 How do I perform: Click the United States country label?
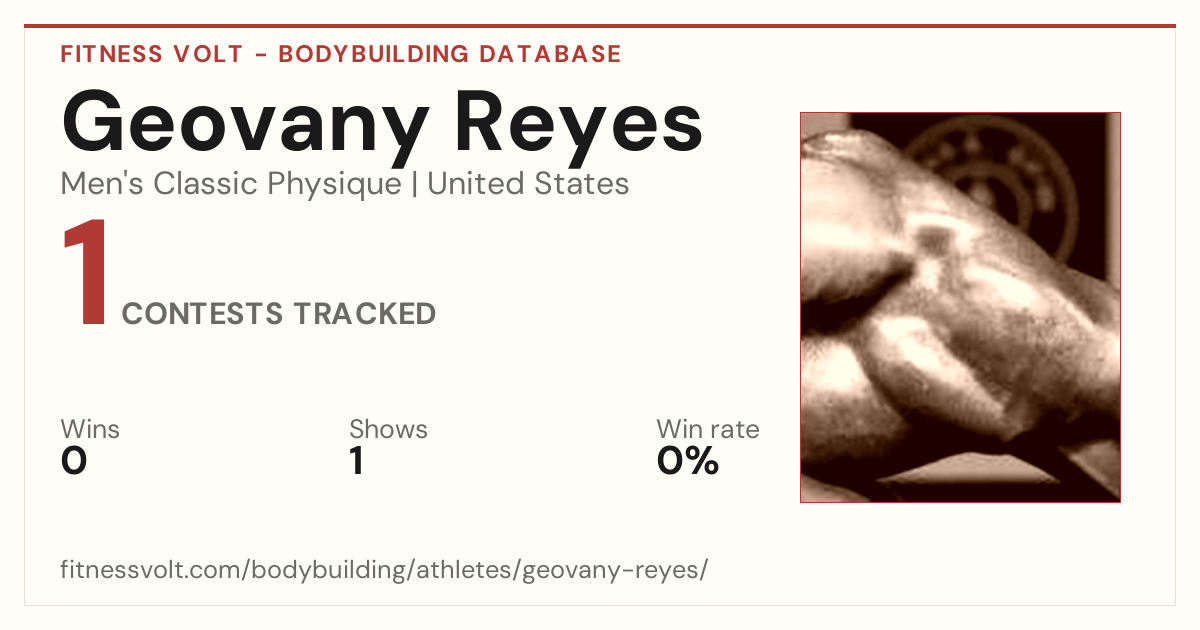[528, 184]
